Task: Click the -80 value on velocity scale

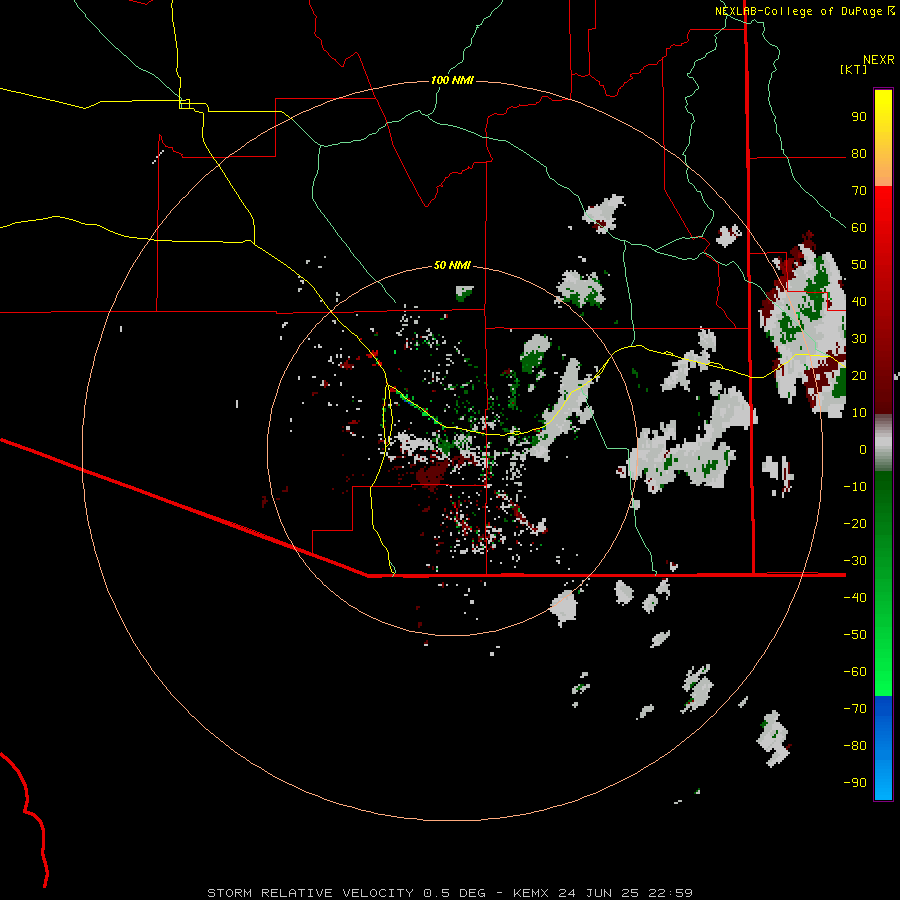Action: click(855, 746)
